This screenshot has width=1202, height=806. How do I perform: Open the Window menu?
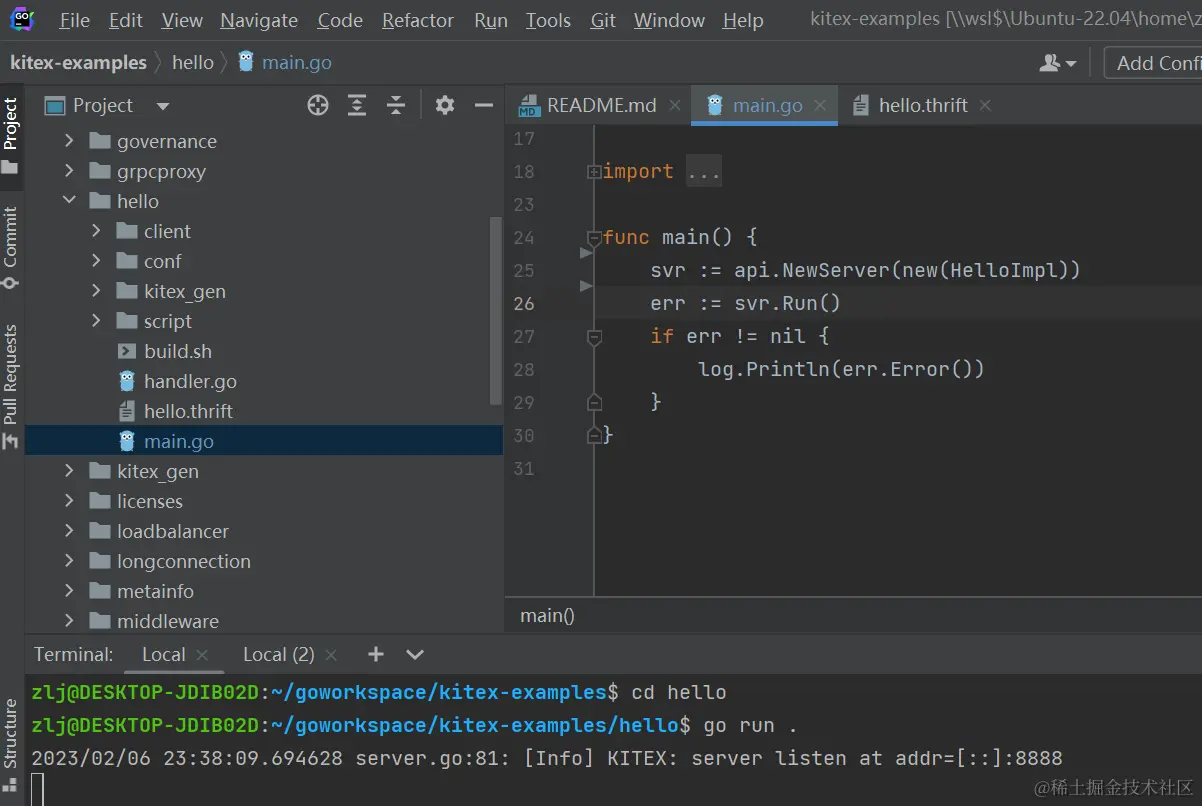tap(669, 20)
